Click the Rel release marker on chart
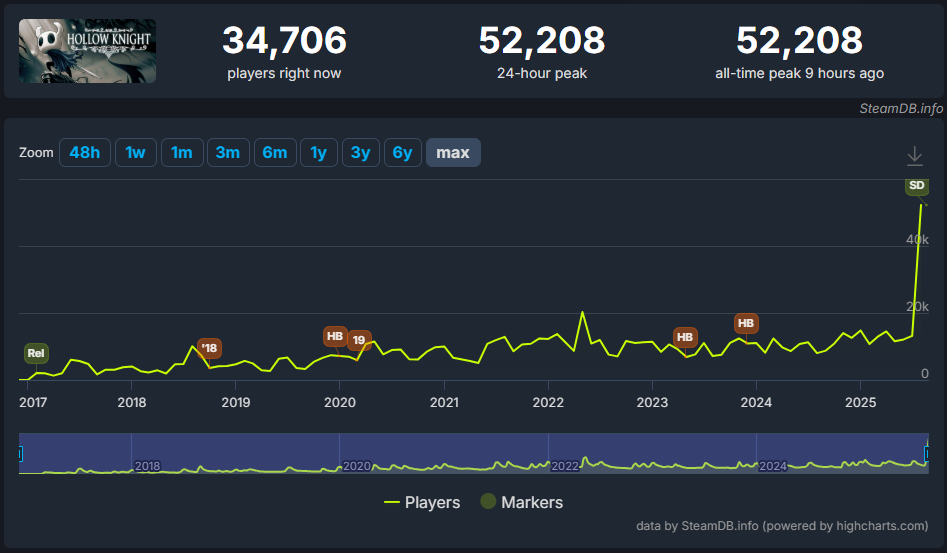Viewport: 947px width, 553px height. (36, 353)
